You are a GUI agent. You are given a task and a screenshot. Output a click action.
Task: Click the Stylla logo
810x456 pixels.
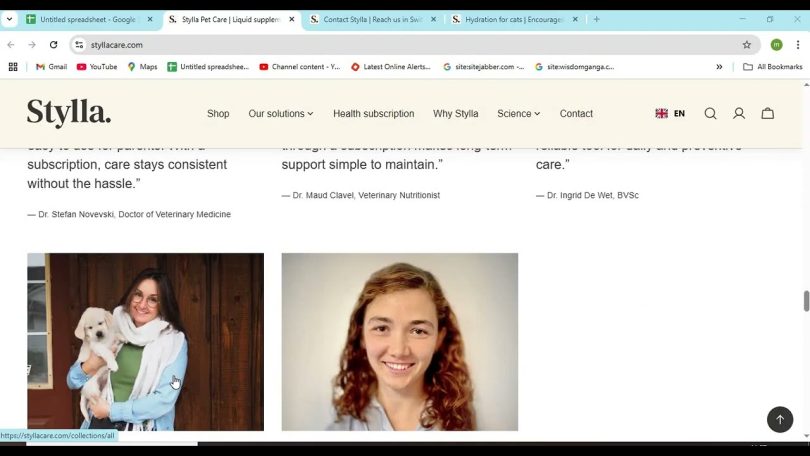point(69,113)
